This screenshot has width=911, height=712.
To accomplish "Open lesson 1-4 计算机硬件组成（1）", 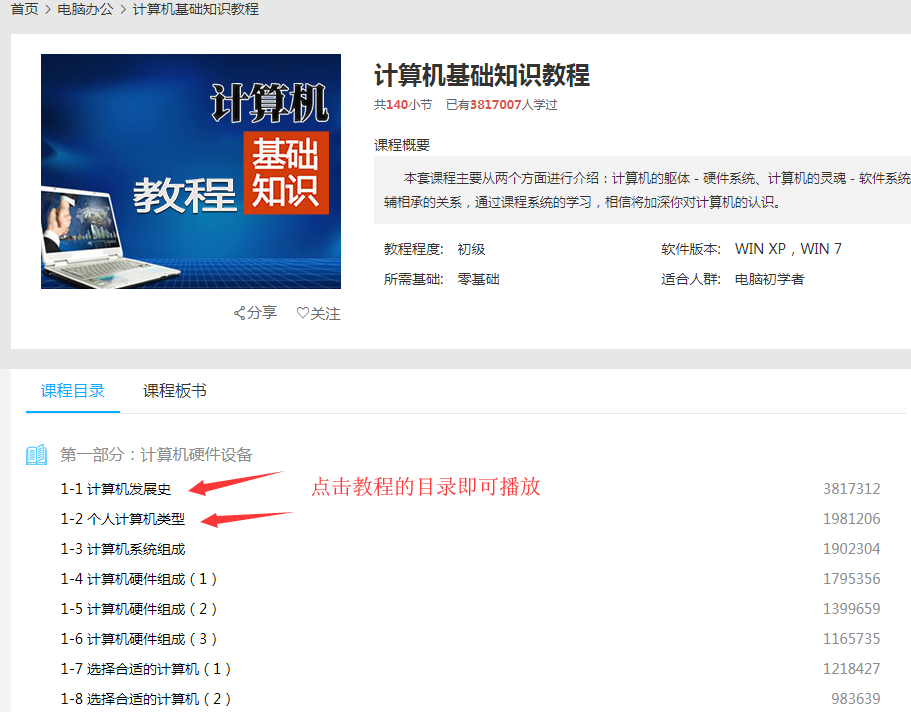I will (139, 579).
